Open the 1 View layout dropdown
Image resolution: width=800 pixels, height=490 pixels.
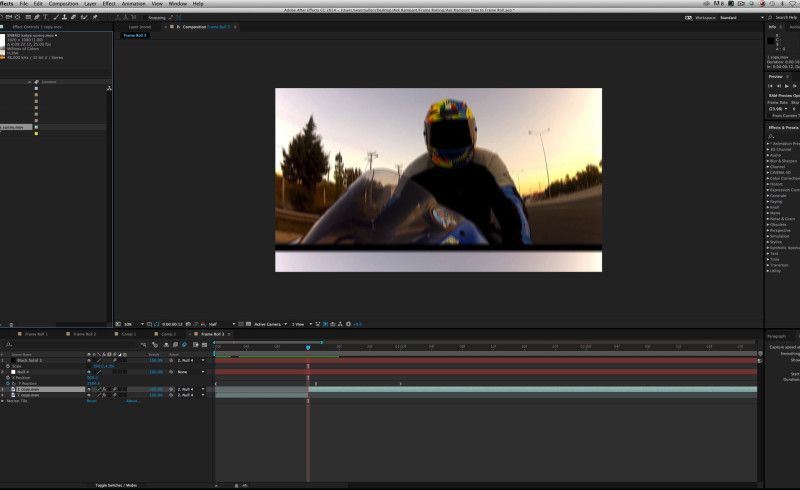coord(302,324)
